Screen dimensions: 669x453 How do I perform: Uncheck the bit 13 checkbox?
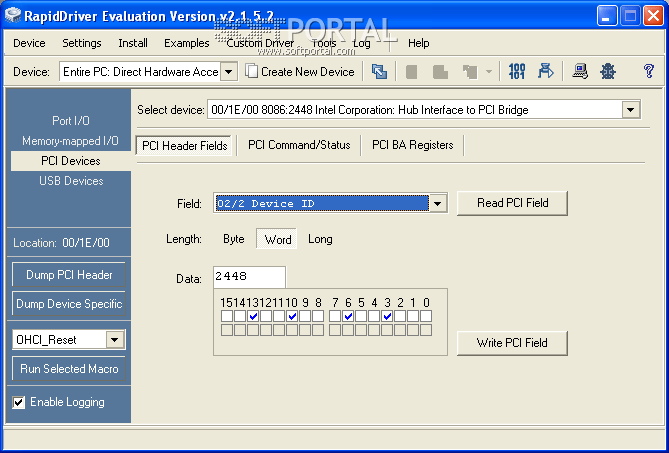[253, 316]
